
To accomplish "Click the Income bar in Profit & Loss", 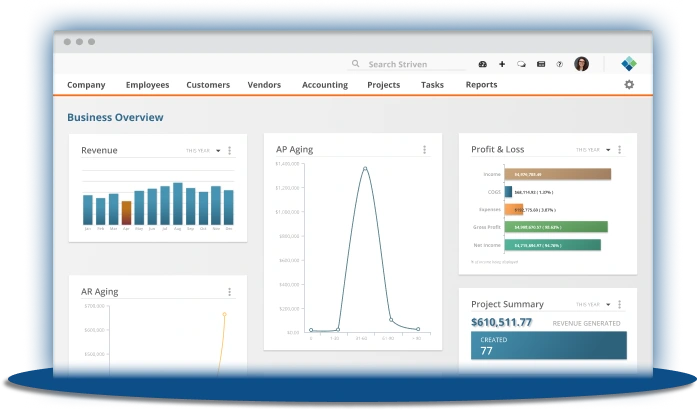I will tap(557, 174).
